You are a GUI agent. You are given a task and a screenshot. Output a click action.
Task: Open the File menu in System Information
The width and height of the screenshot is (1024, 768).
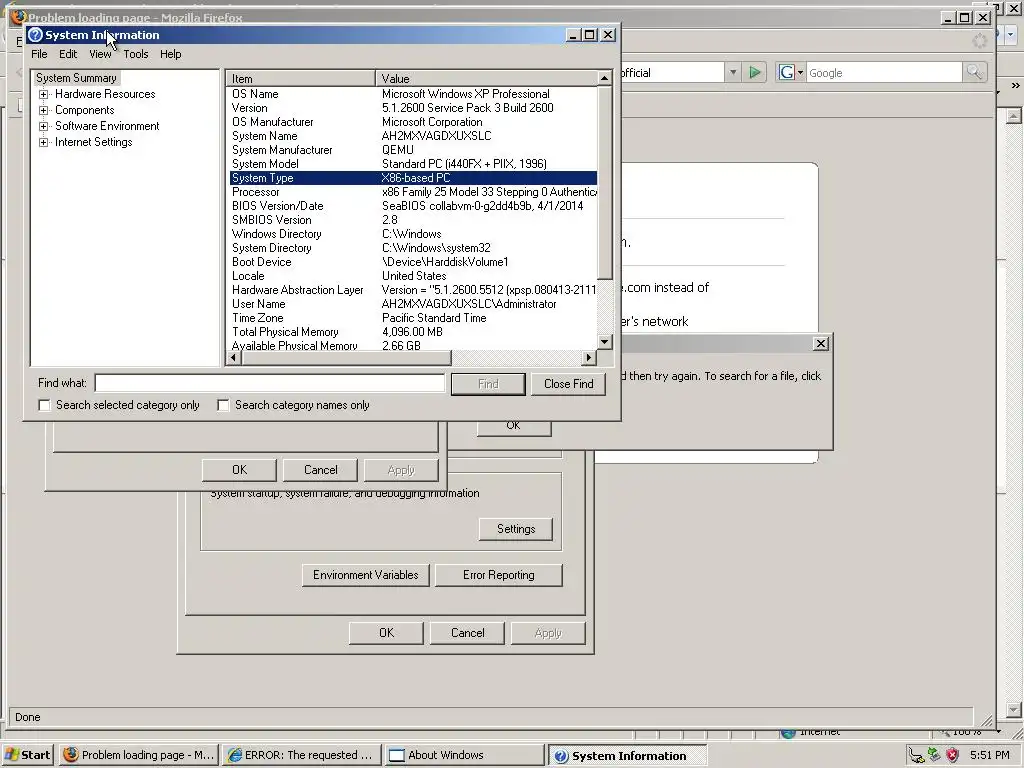[x=39, y=54]
